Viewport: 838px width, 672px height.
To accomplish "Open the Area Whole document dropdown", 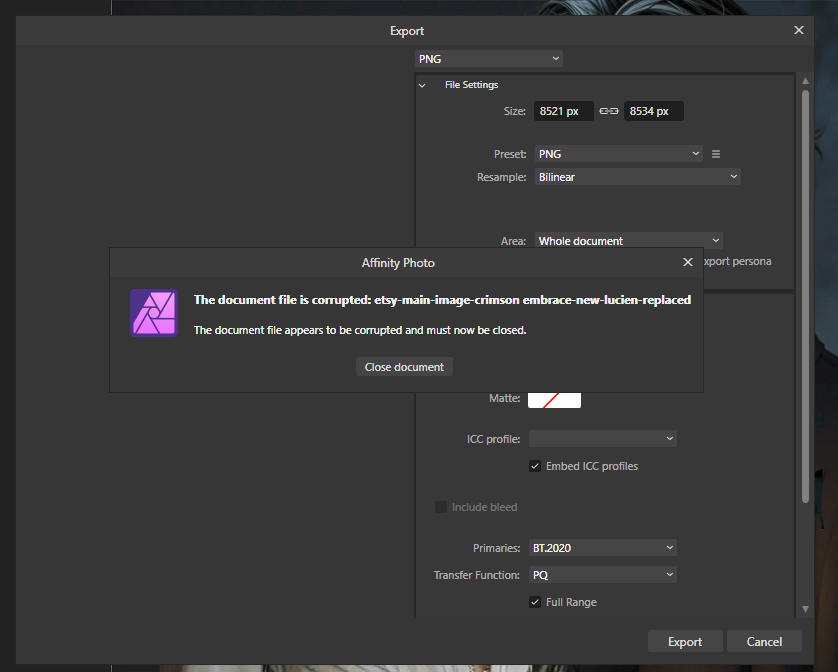I will (628, 241).
